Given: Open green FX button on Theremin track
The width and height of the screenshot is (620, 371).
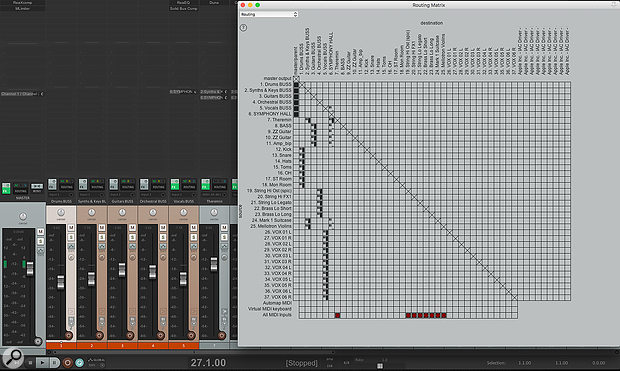Looking at the screenshot, I should point(205,184).
